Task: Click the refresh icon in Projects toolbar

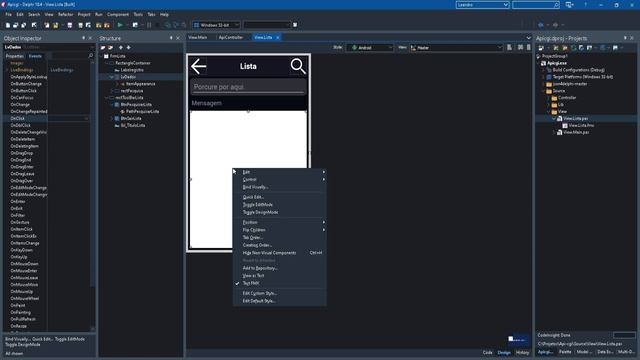Action: coord(573,48)
